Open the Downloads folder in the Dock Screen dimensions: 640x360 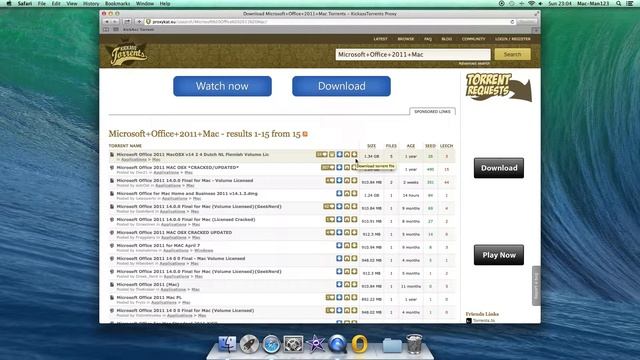[392, 345]
